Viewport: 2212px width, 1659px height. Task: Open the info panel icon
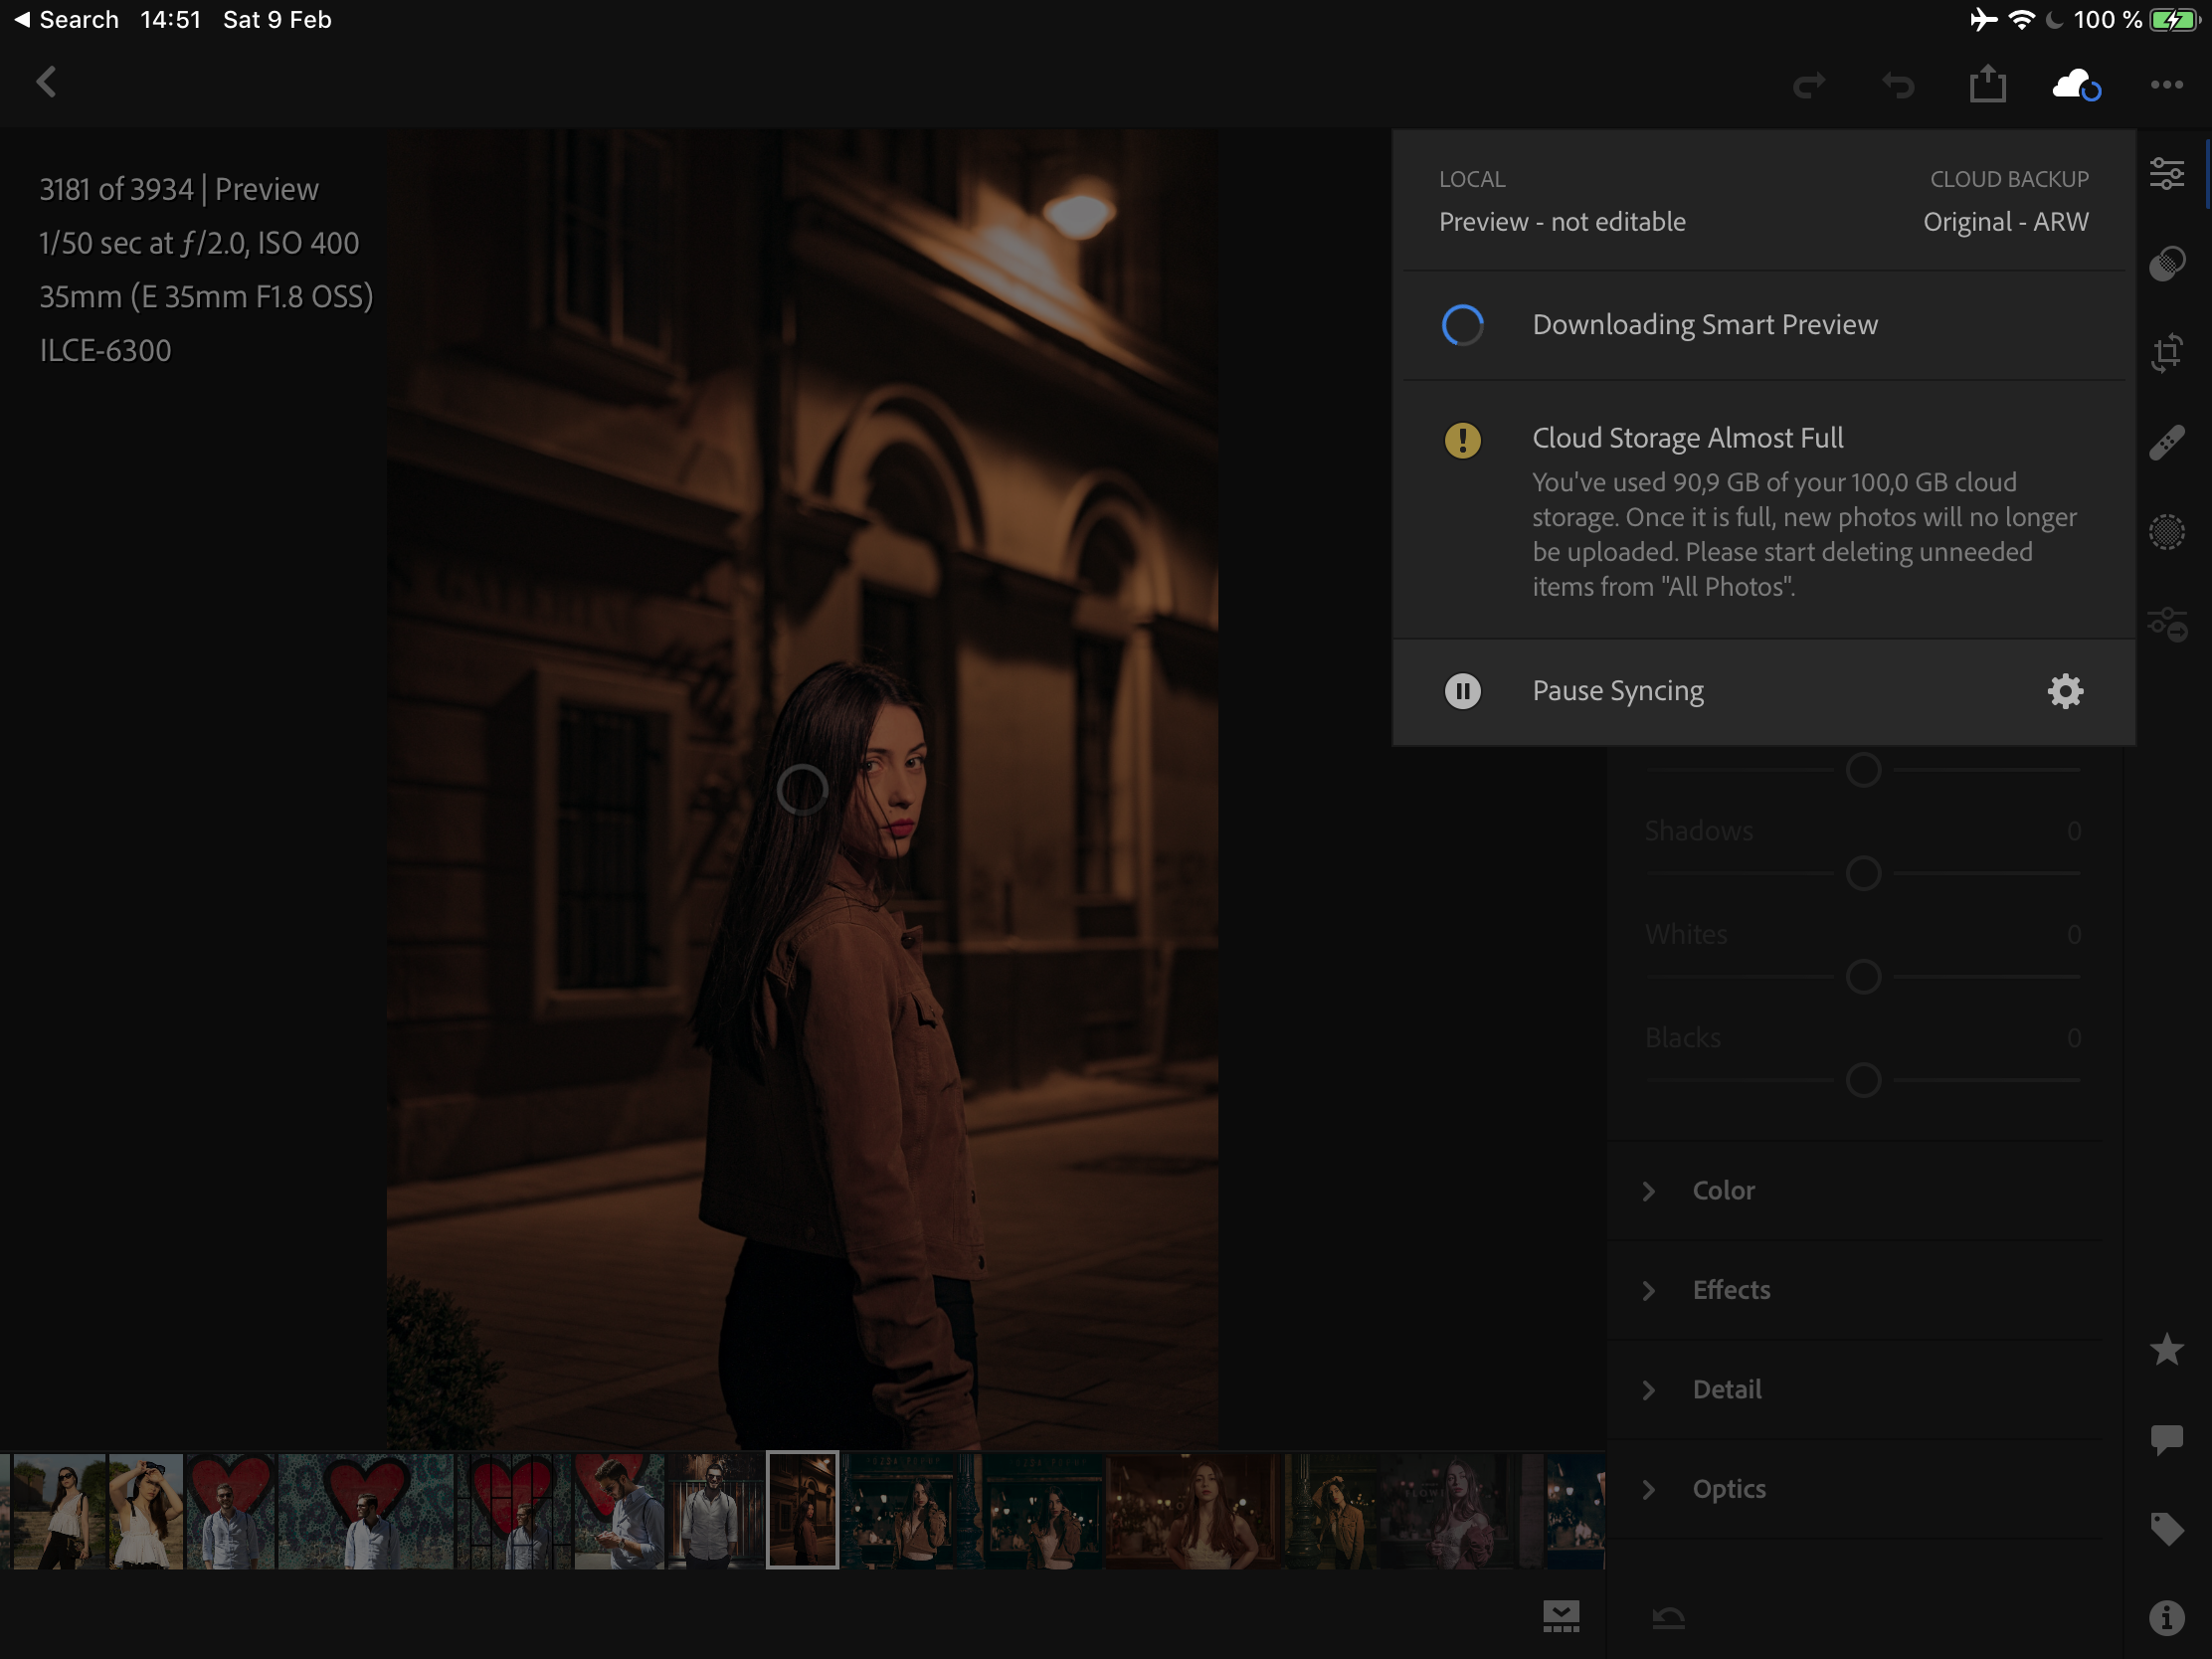click(2166, 1617)
